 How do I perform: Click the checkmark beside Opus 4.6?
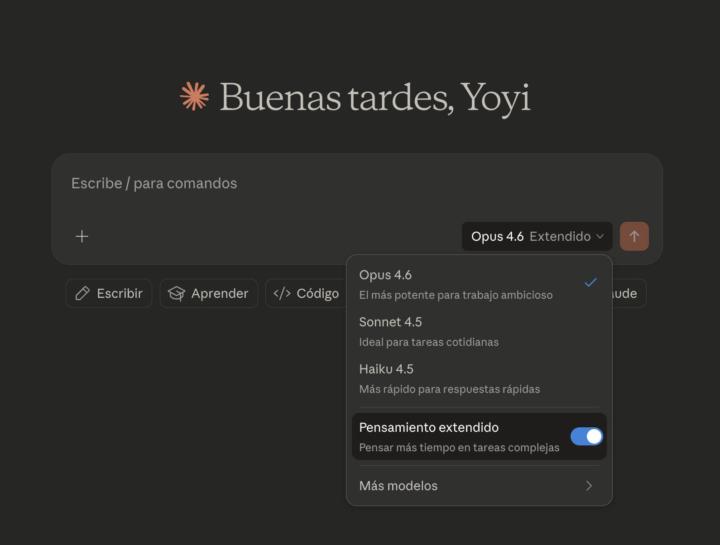click(591, 282)
